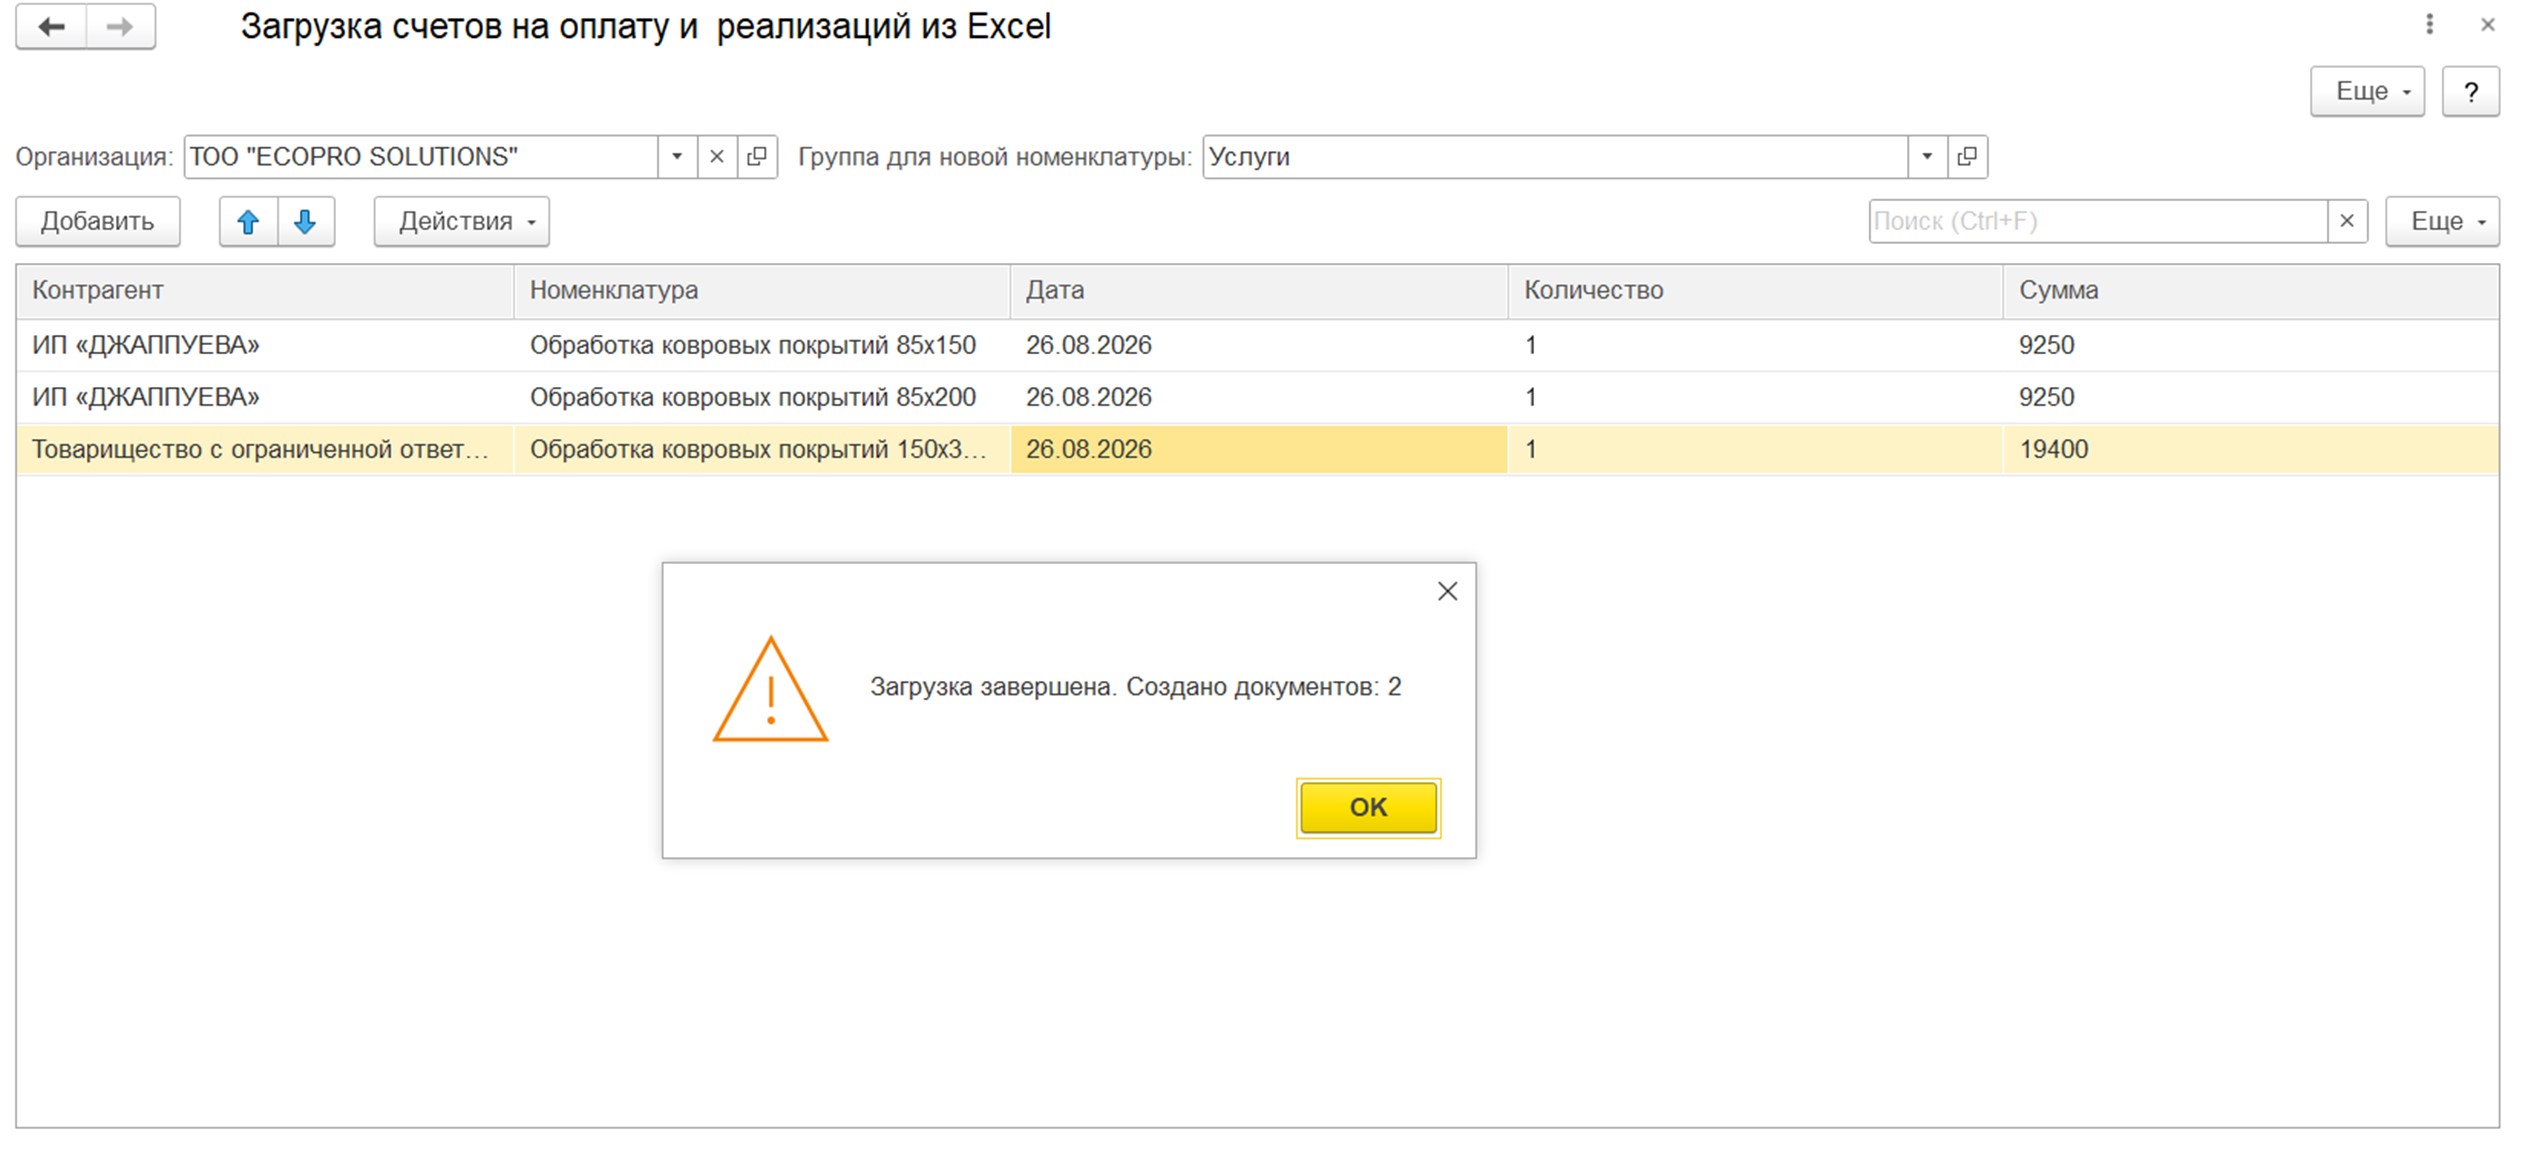Go forward with the right arrow

tap(120, 27)
